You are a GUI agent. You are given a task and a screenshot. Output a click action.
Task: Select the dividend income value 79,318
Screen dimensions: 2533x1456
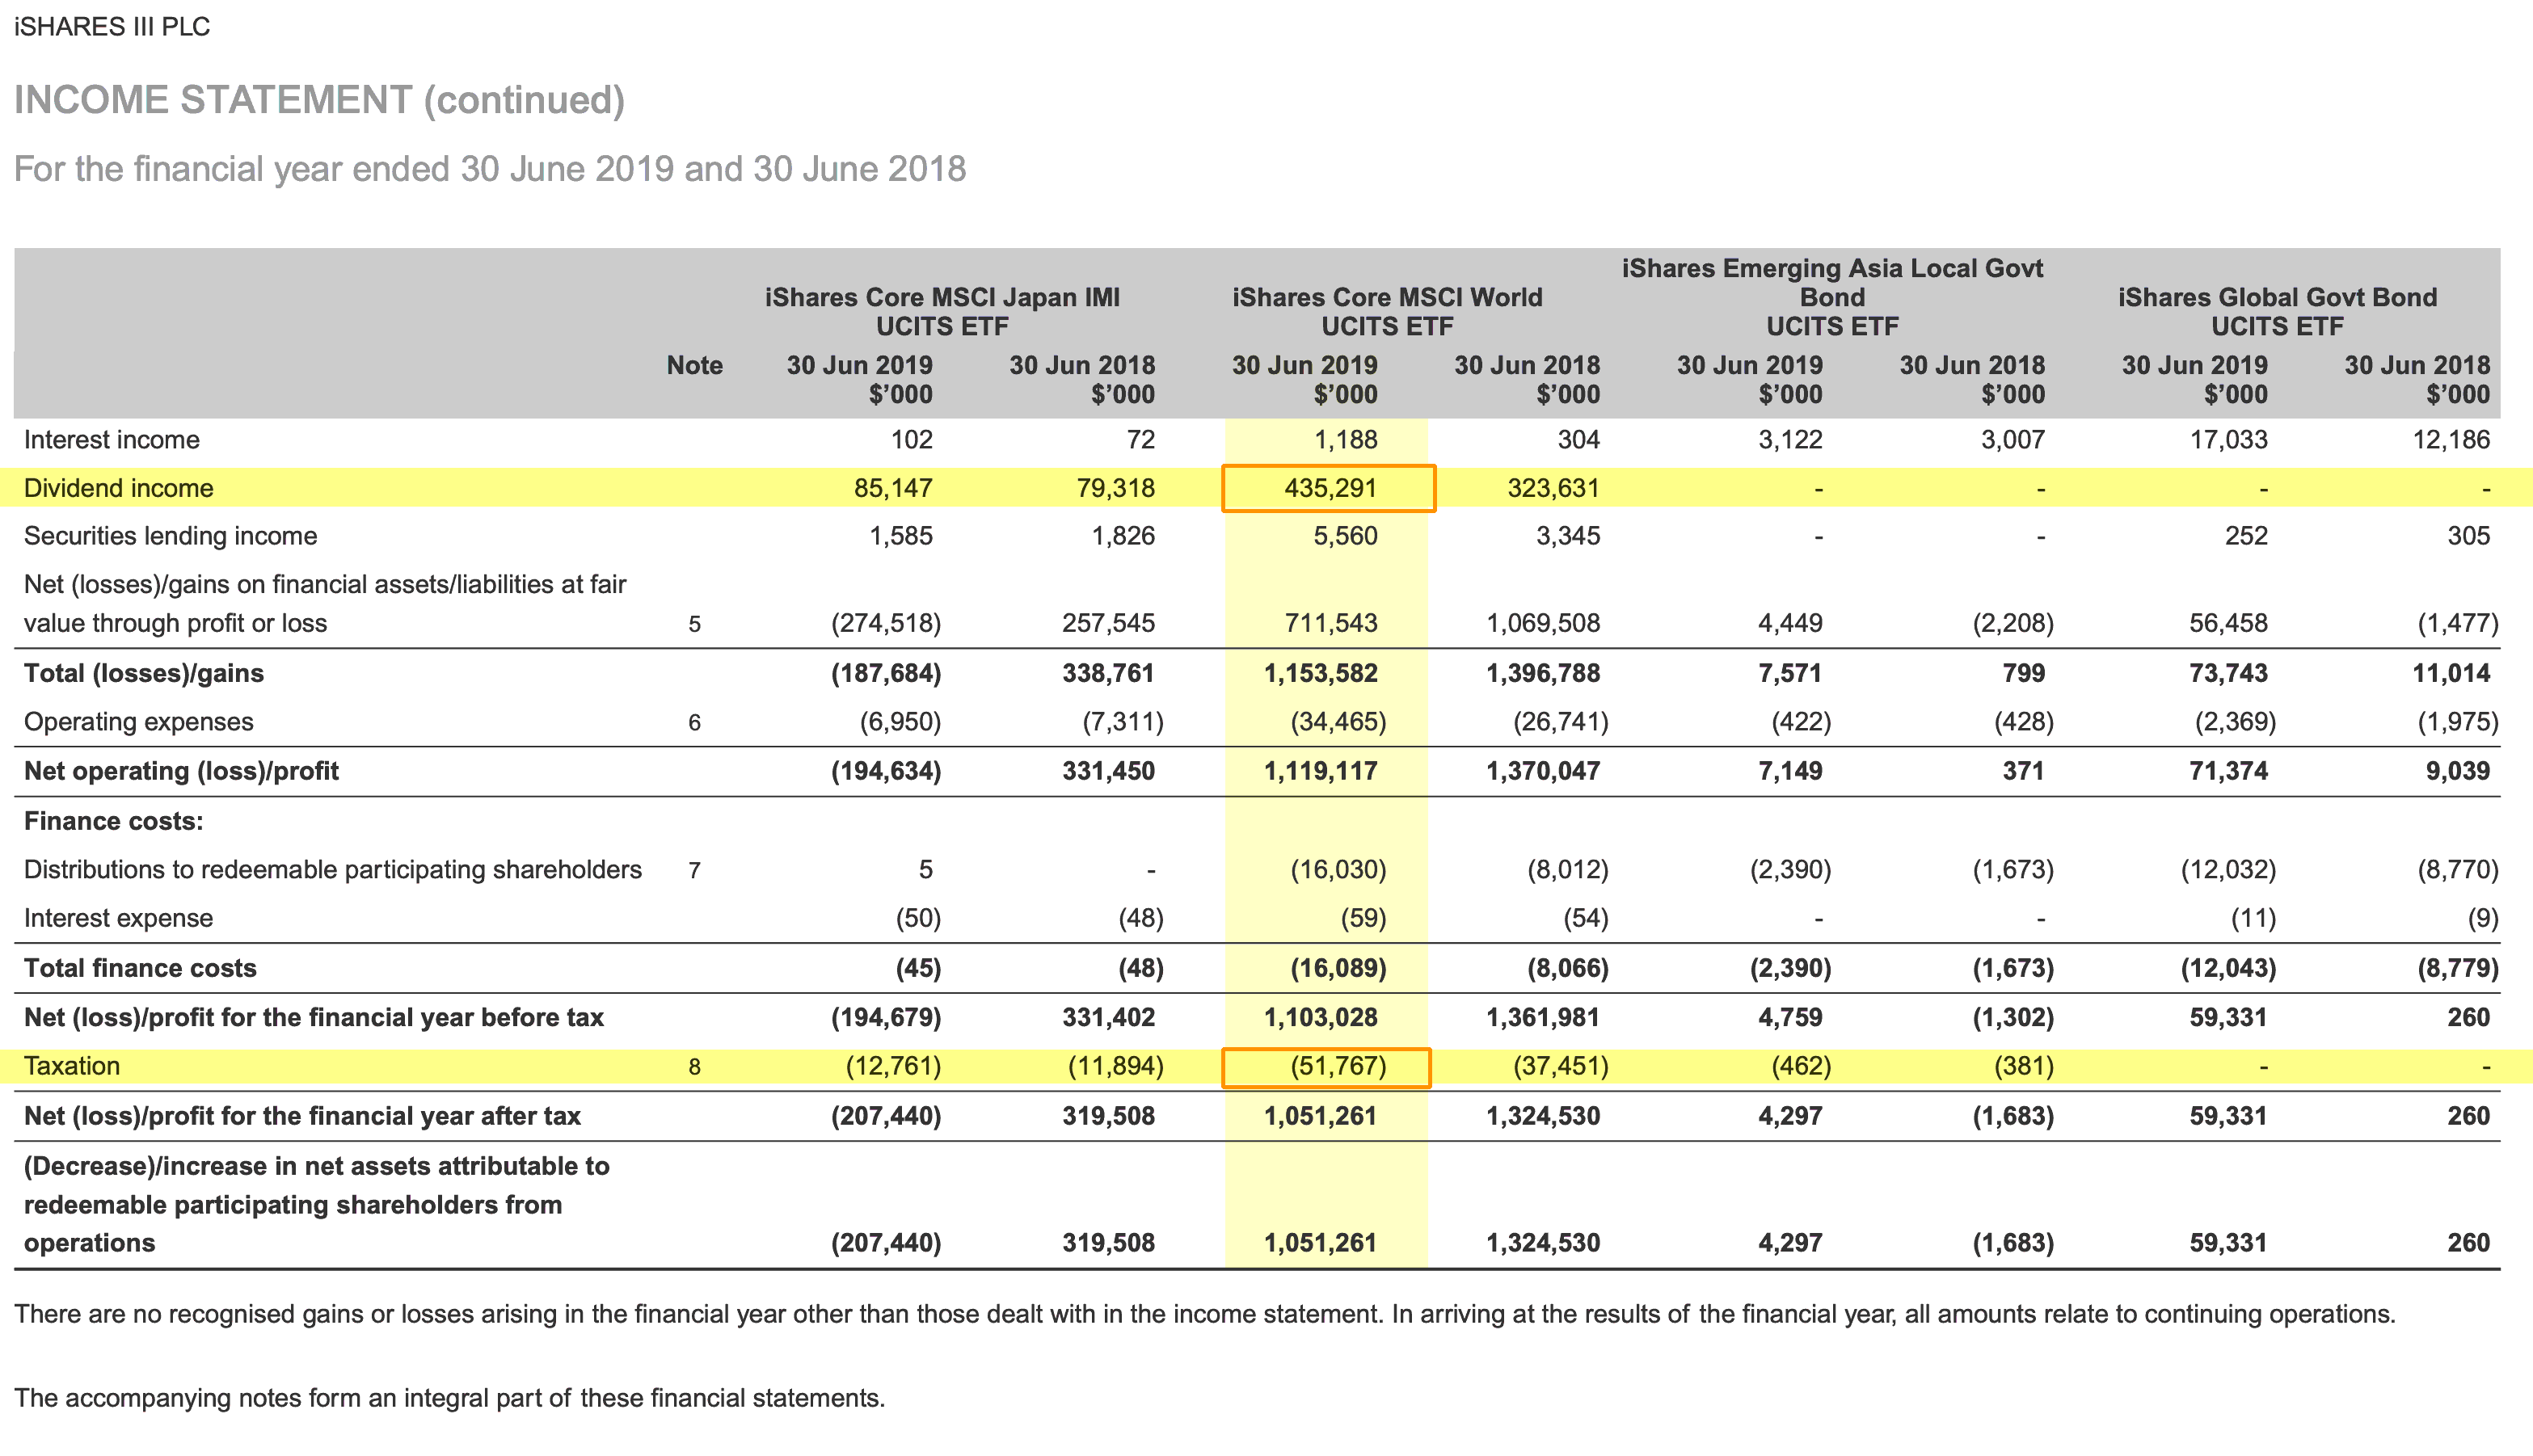click(1115, 488)
